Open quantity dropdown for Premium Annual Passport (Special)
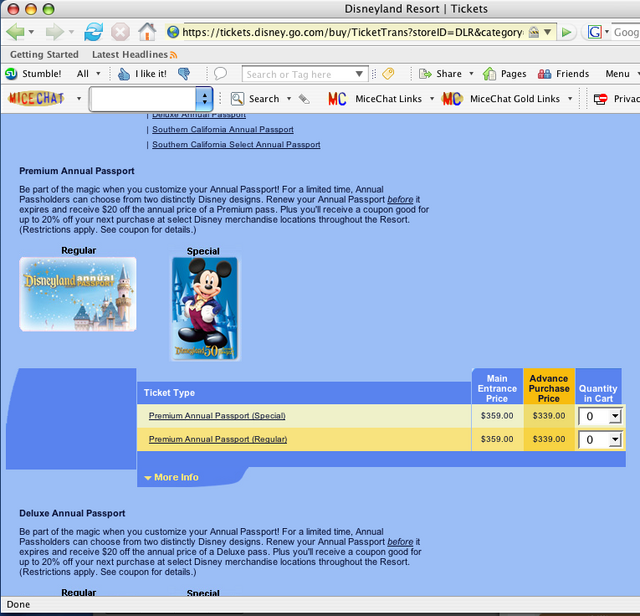Image resolution: width=640 pixels, height=616 pixels. (x=615, y=416)
